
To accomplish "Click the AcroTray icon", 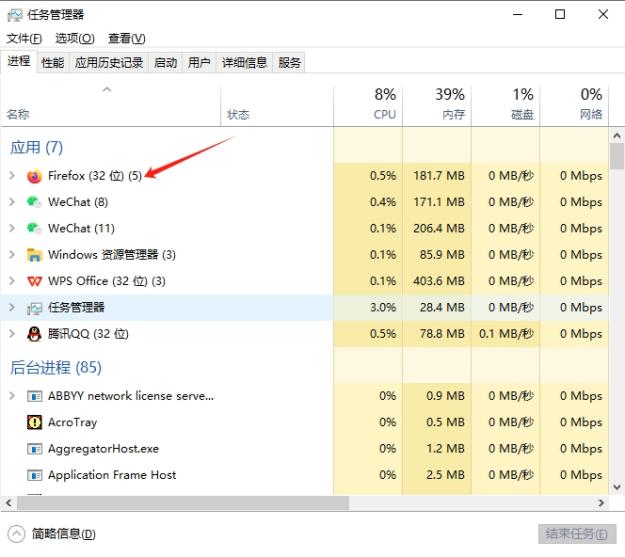I will tap(34, 422).
